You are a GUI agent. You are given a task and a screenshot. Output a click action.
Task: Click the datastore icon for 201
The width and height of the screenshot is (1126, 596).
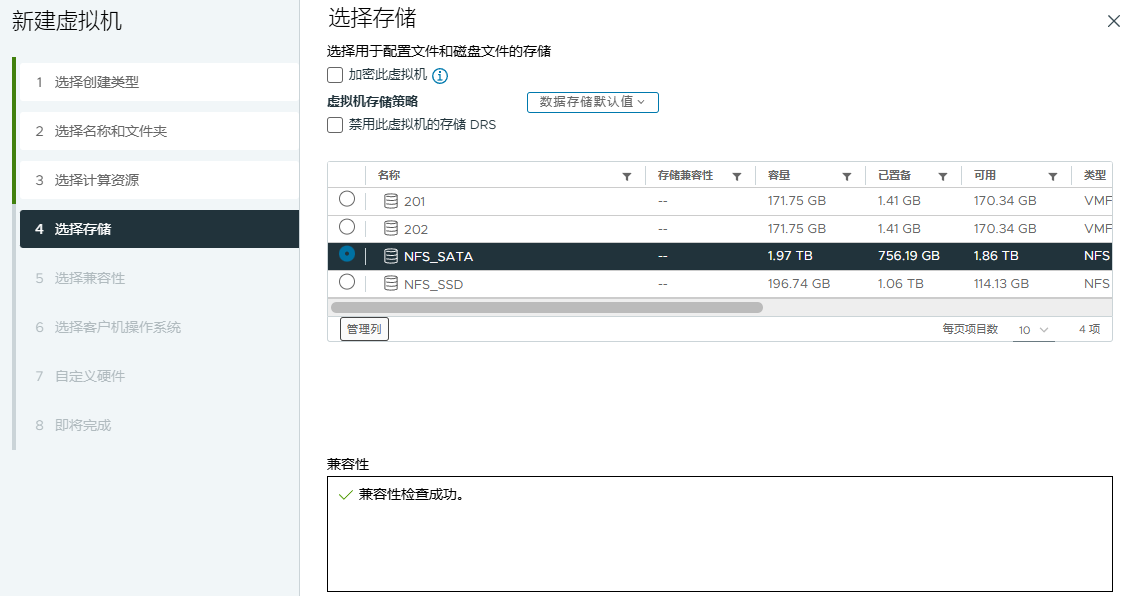point(391,201)
